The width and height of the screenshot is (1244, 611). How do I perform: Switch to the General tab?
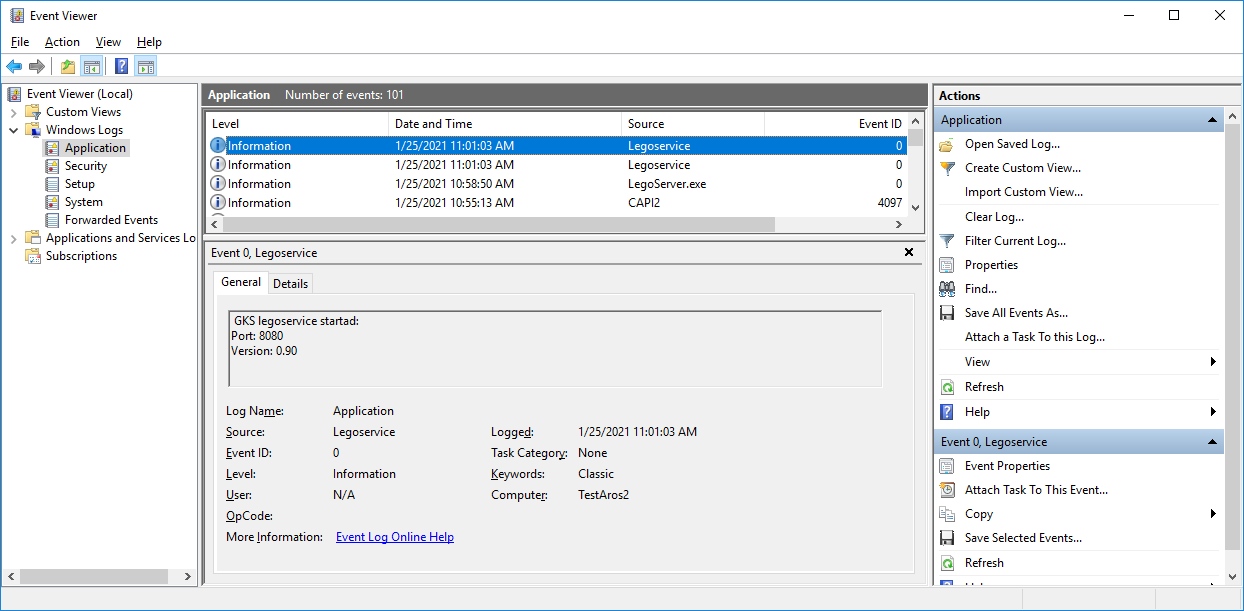(x=241, y=282)
